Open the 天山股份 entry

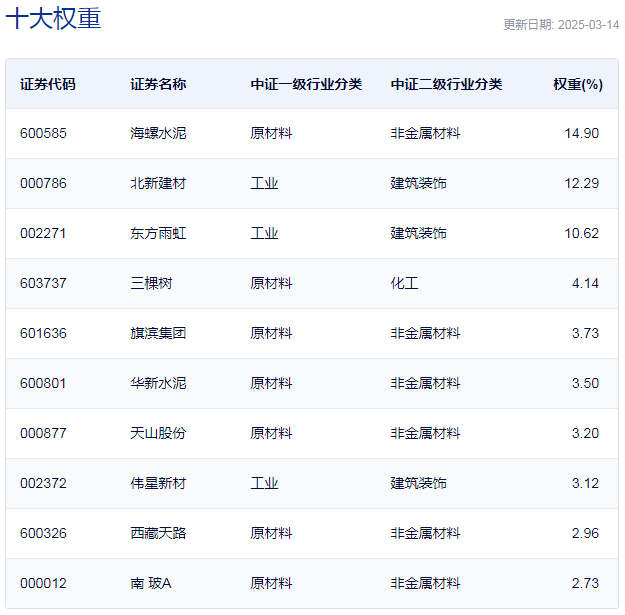tap(158, 433)
